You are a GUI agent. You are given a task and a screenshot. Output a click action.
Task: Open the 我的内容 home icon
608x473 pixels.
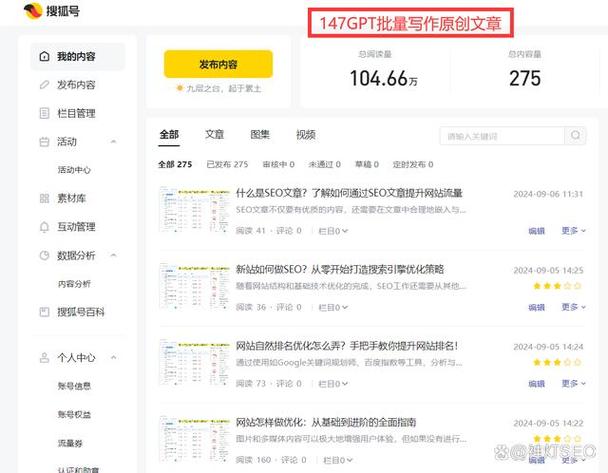point(44,56)
